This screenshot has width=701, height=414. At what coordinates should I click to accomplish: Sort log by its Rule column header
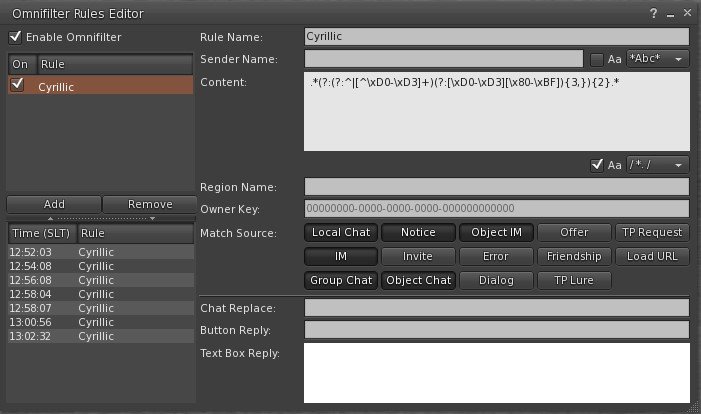coord(135,233)
